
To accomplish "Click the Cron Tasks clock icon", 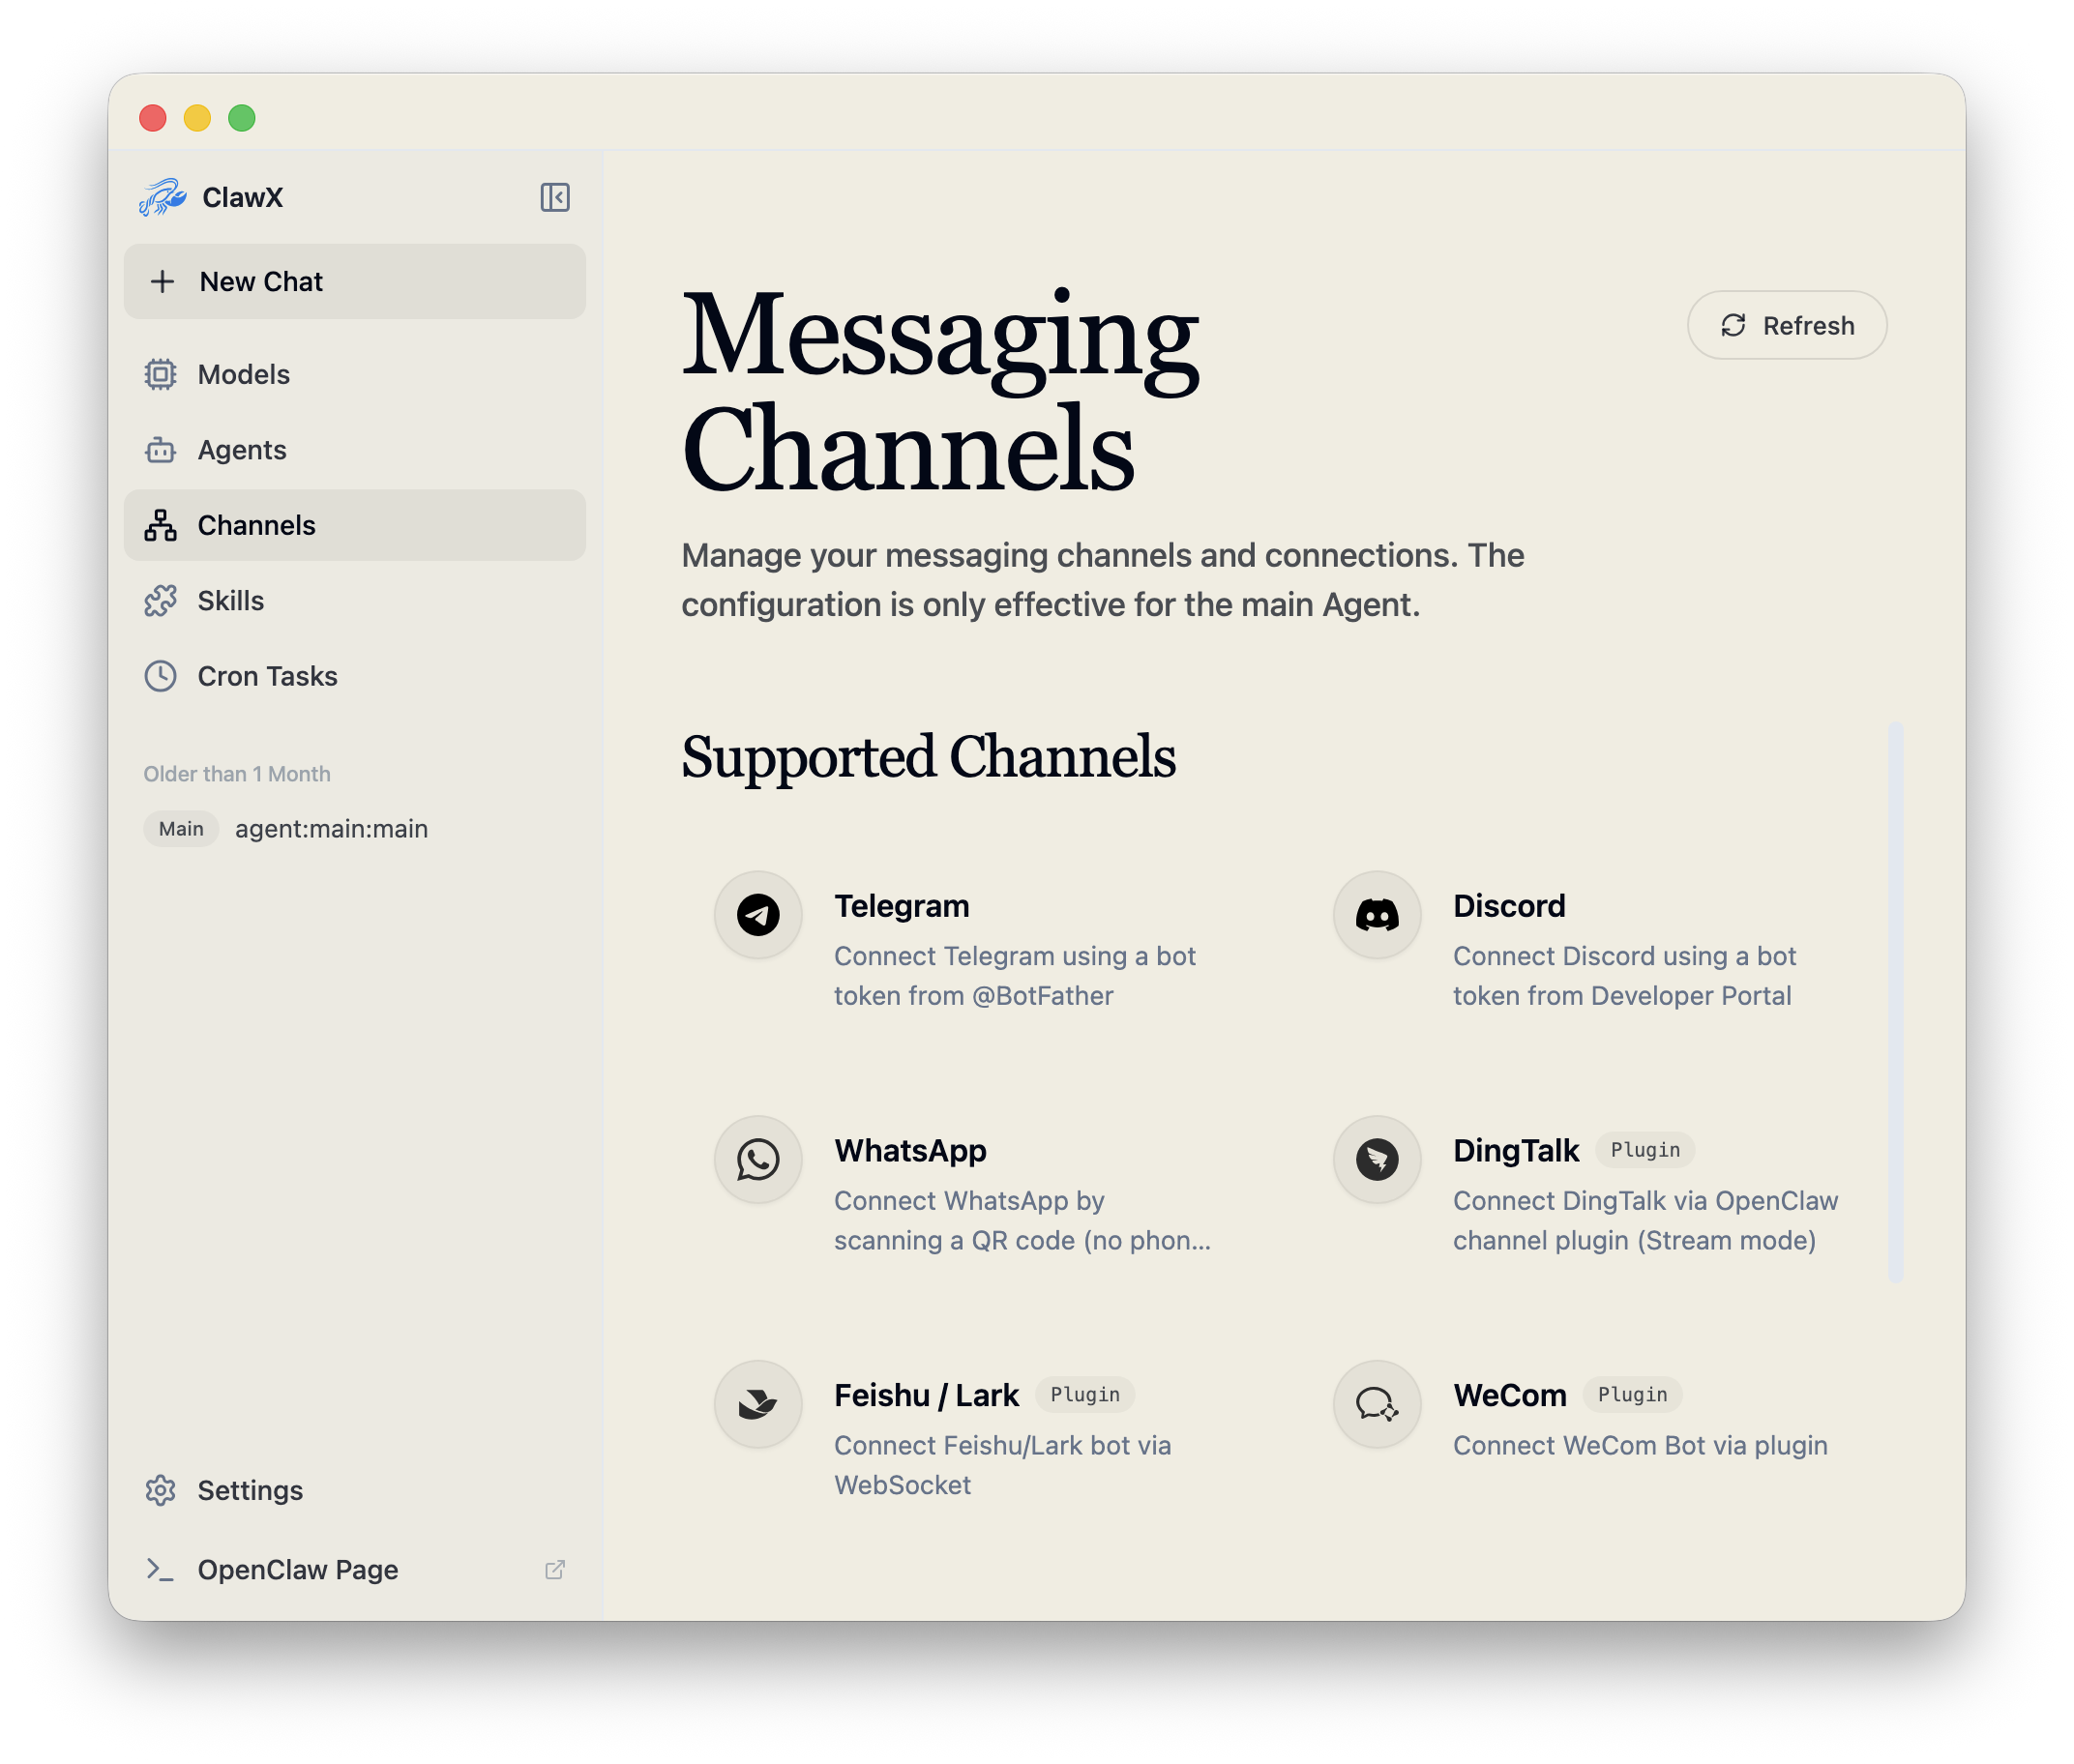I will (160, 676).
